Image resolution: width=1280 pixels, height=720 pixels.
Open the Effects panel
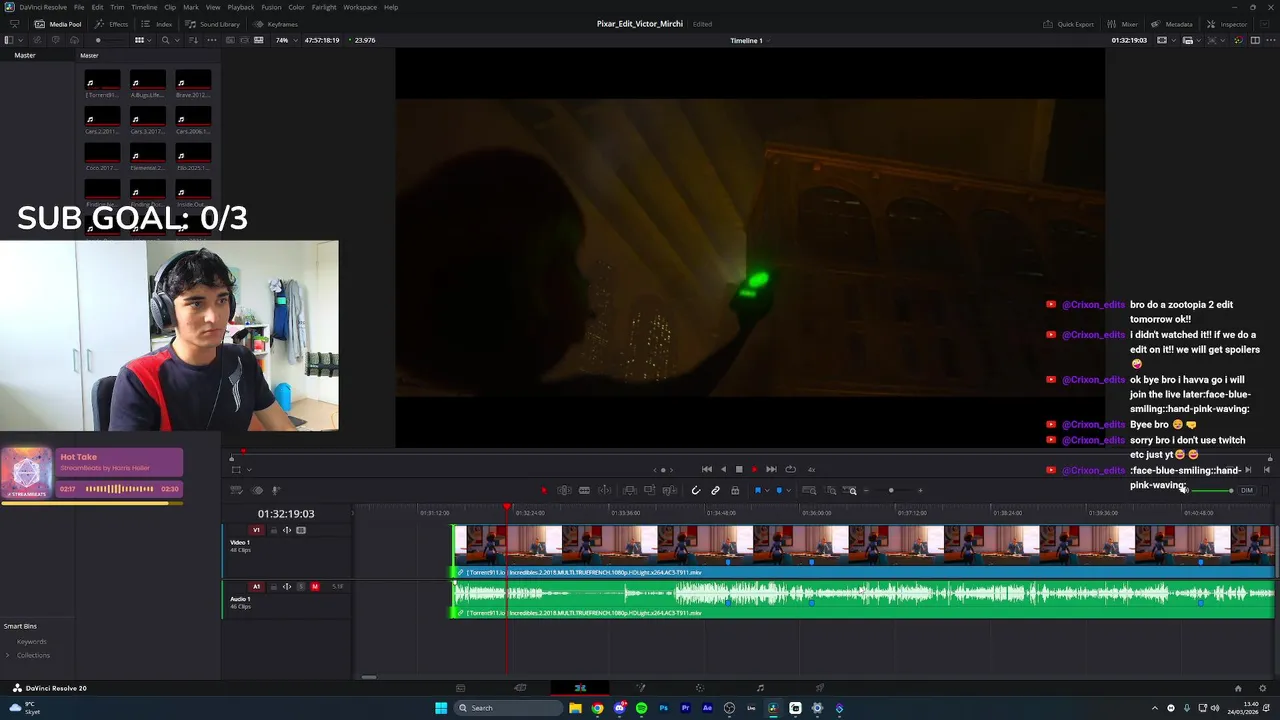[x=112, y=24]
